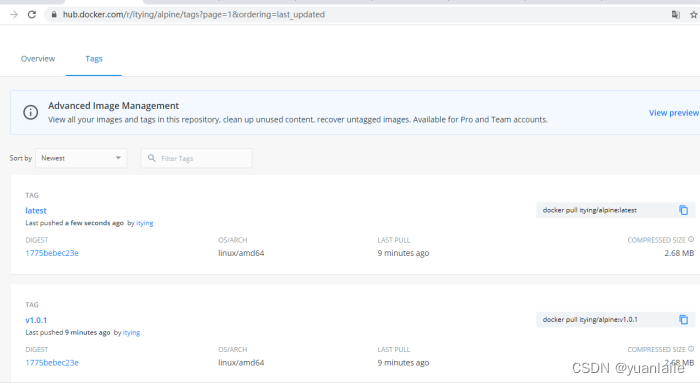Click user itying beside the latest tag
This screenshot has width=700, height=385.
(x=145, y=223)
